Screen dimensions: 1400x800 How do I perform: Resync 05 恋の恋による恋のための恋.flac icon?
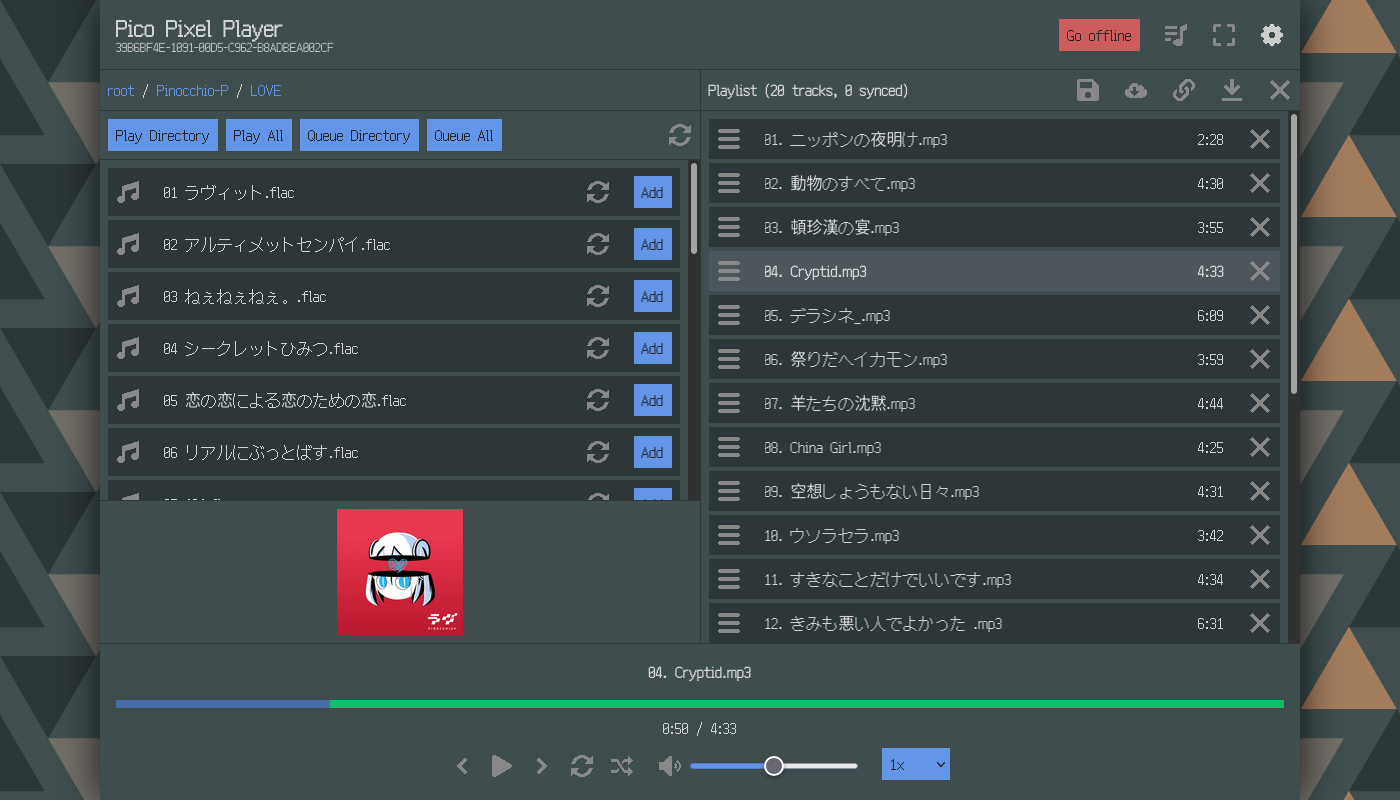coord(598,400)
